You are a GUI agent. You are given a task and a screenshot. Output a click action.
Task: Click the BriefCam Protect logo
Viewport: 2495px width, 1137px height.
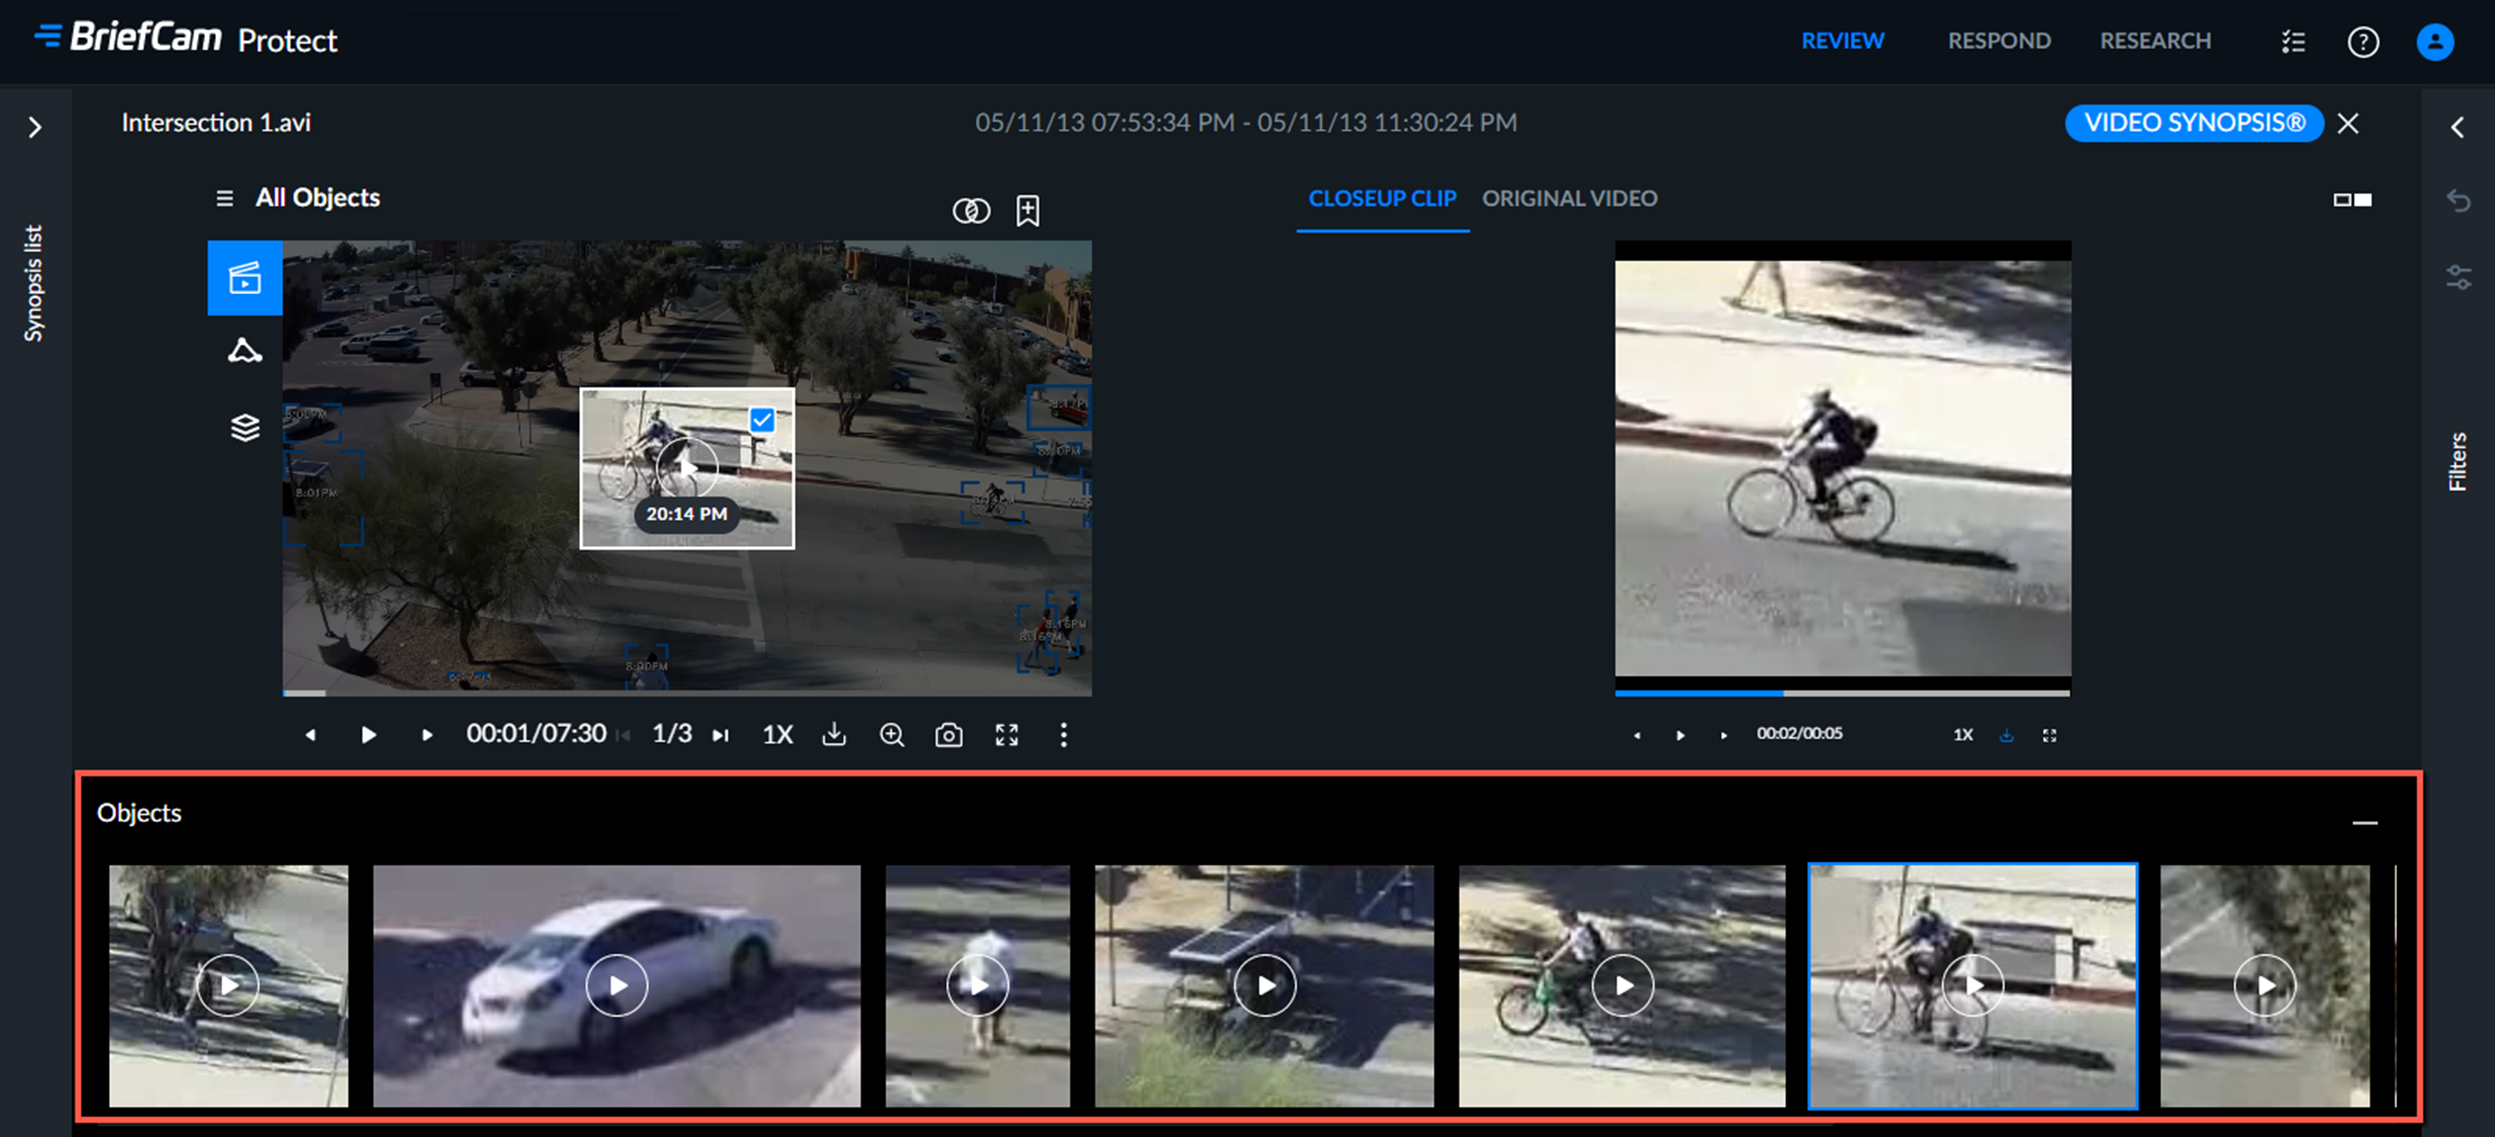187,38
